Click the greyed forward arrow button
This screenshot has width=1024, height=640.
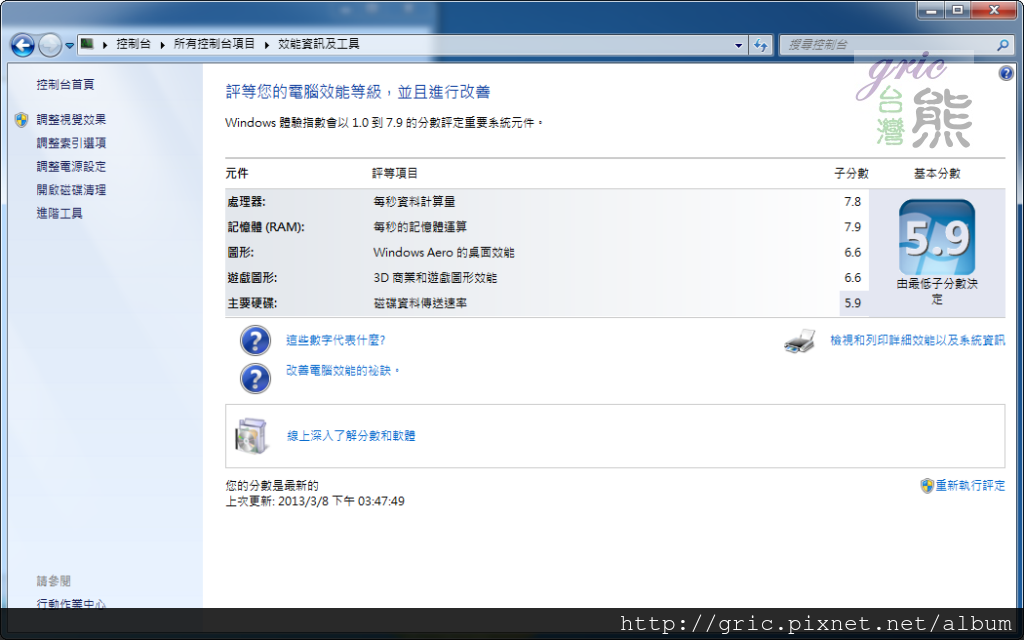coord(50,45)
